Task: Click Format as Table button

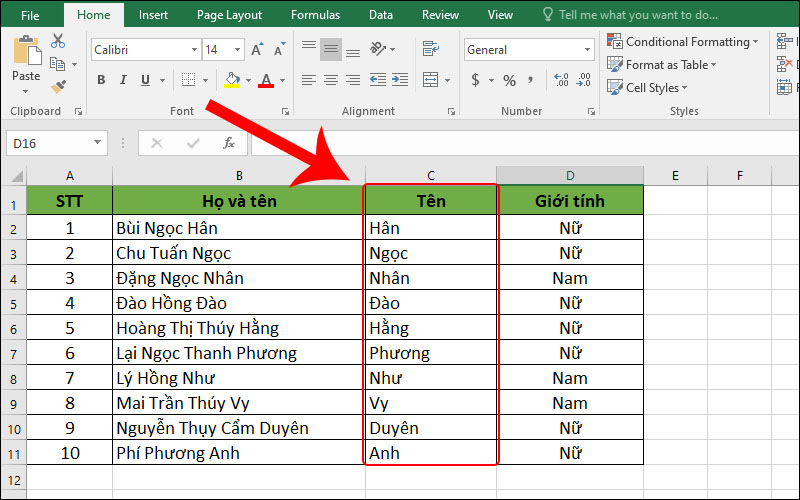Action: pyautogui.click(x=665, y=65)
